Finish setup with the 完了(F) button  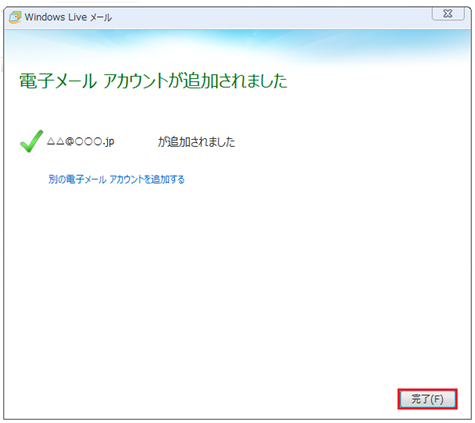pos(427,399)
